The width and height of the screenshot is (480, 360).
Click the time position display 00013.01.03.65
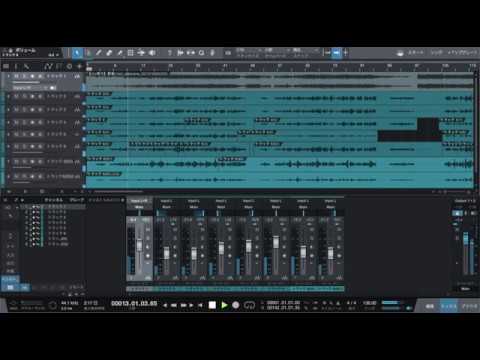coord(134,303)
